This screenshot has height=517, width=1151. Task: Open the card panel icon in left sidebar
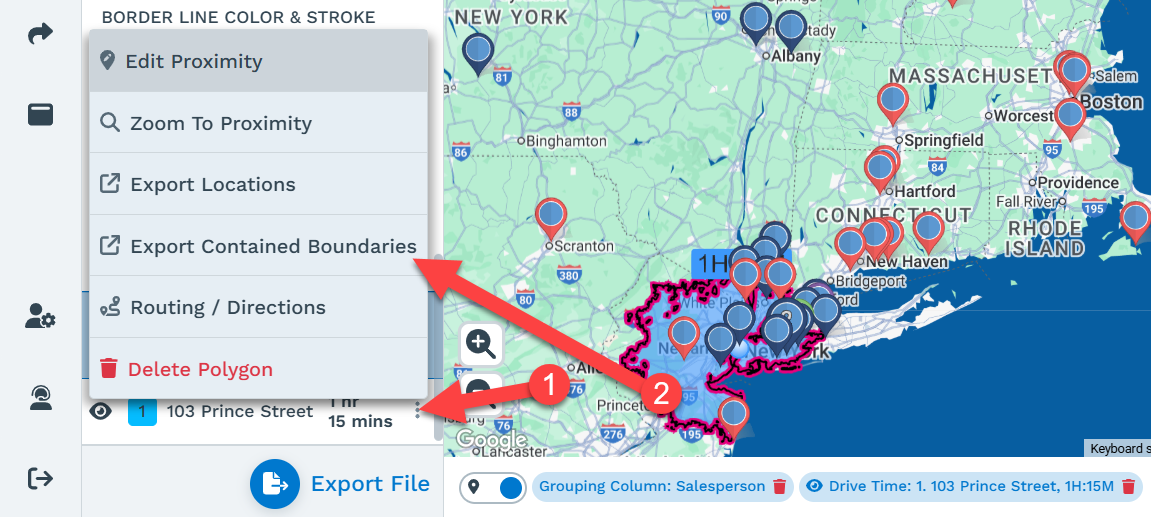pyautogui.click(x=40, y=115)
